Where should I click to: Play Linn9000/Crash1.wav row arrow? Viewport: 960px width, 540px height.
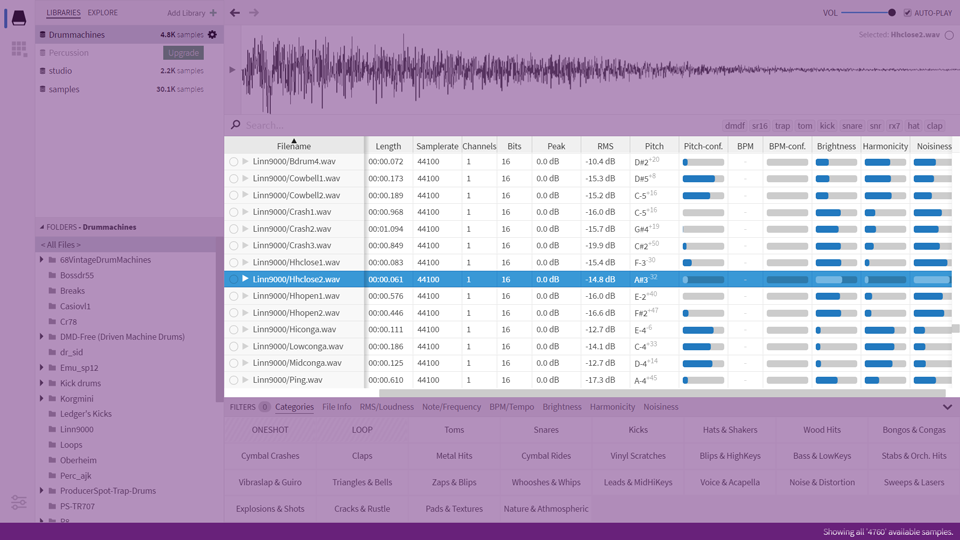pos(246,212)
